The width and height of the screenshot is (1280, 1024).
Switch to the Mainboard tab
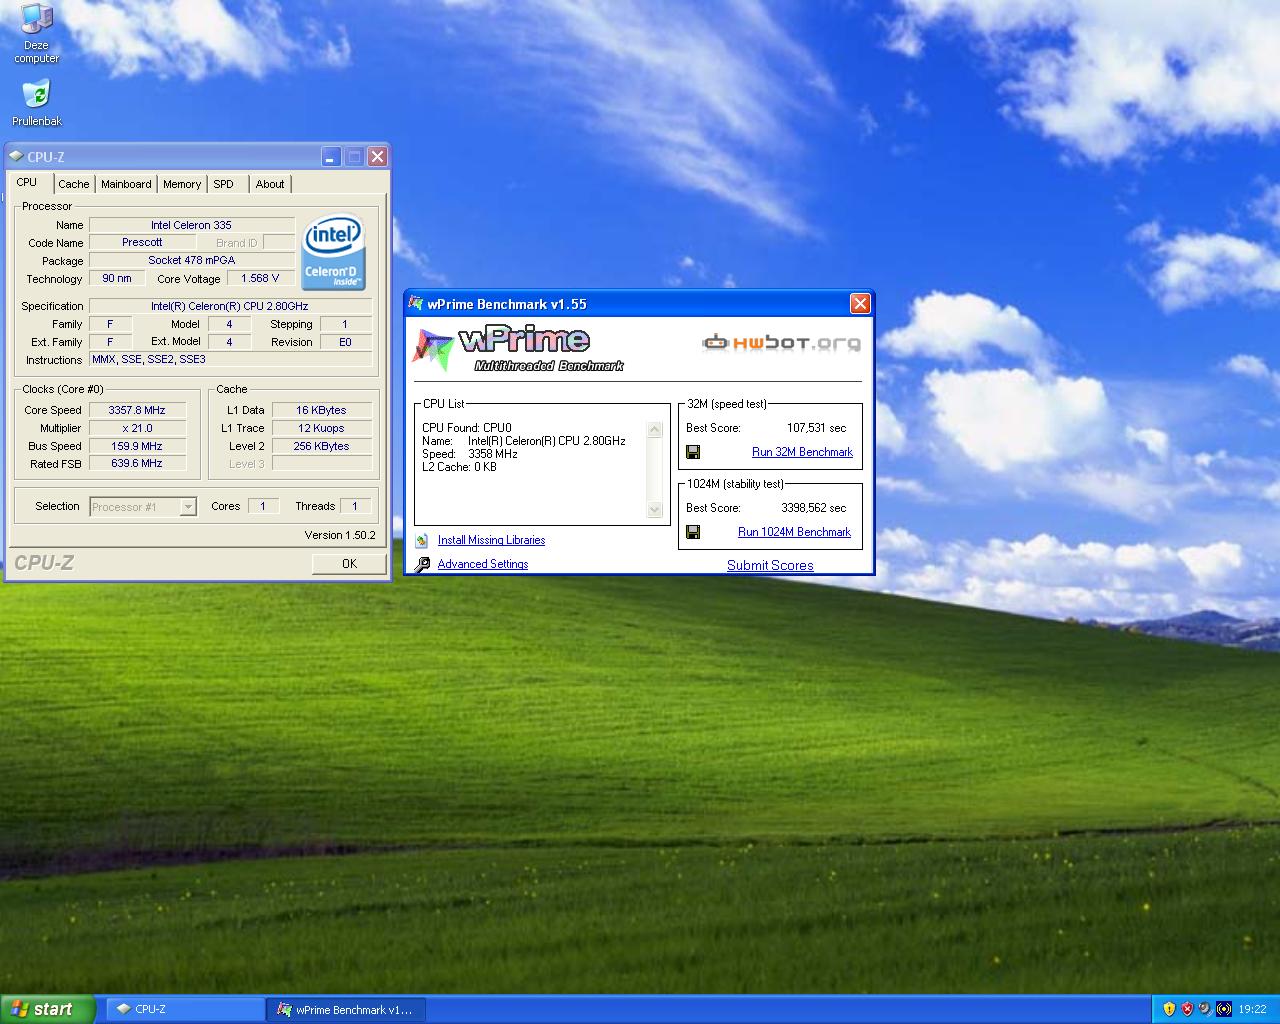pos(126,184)
